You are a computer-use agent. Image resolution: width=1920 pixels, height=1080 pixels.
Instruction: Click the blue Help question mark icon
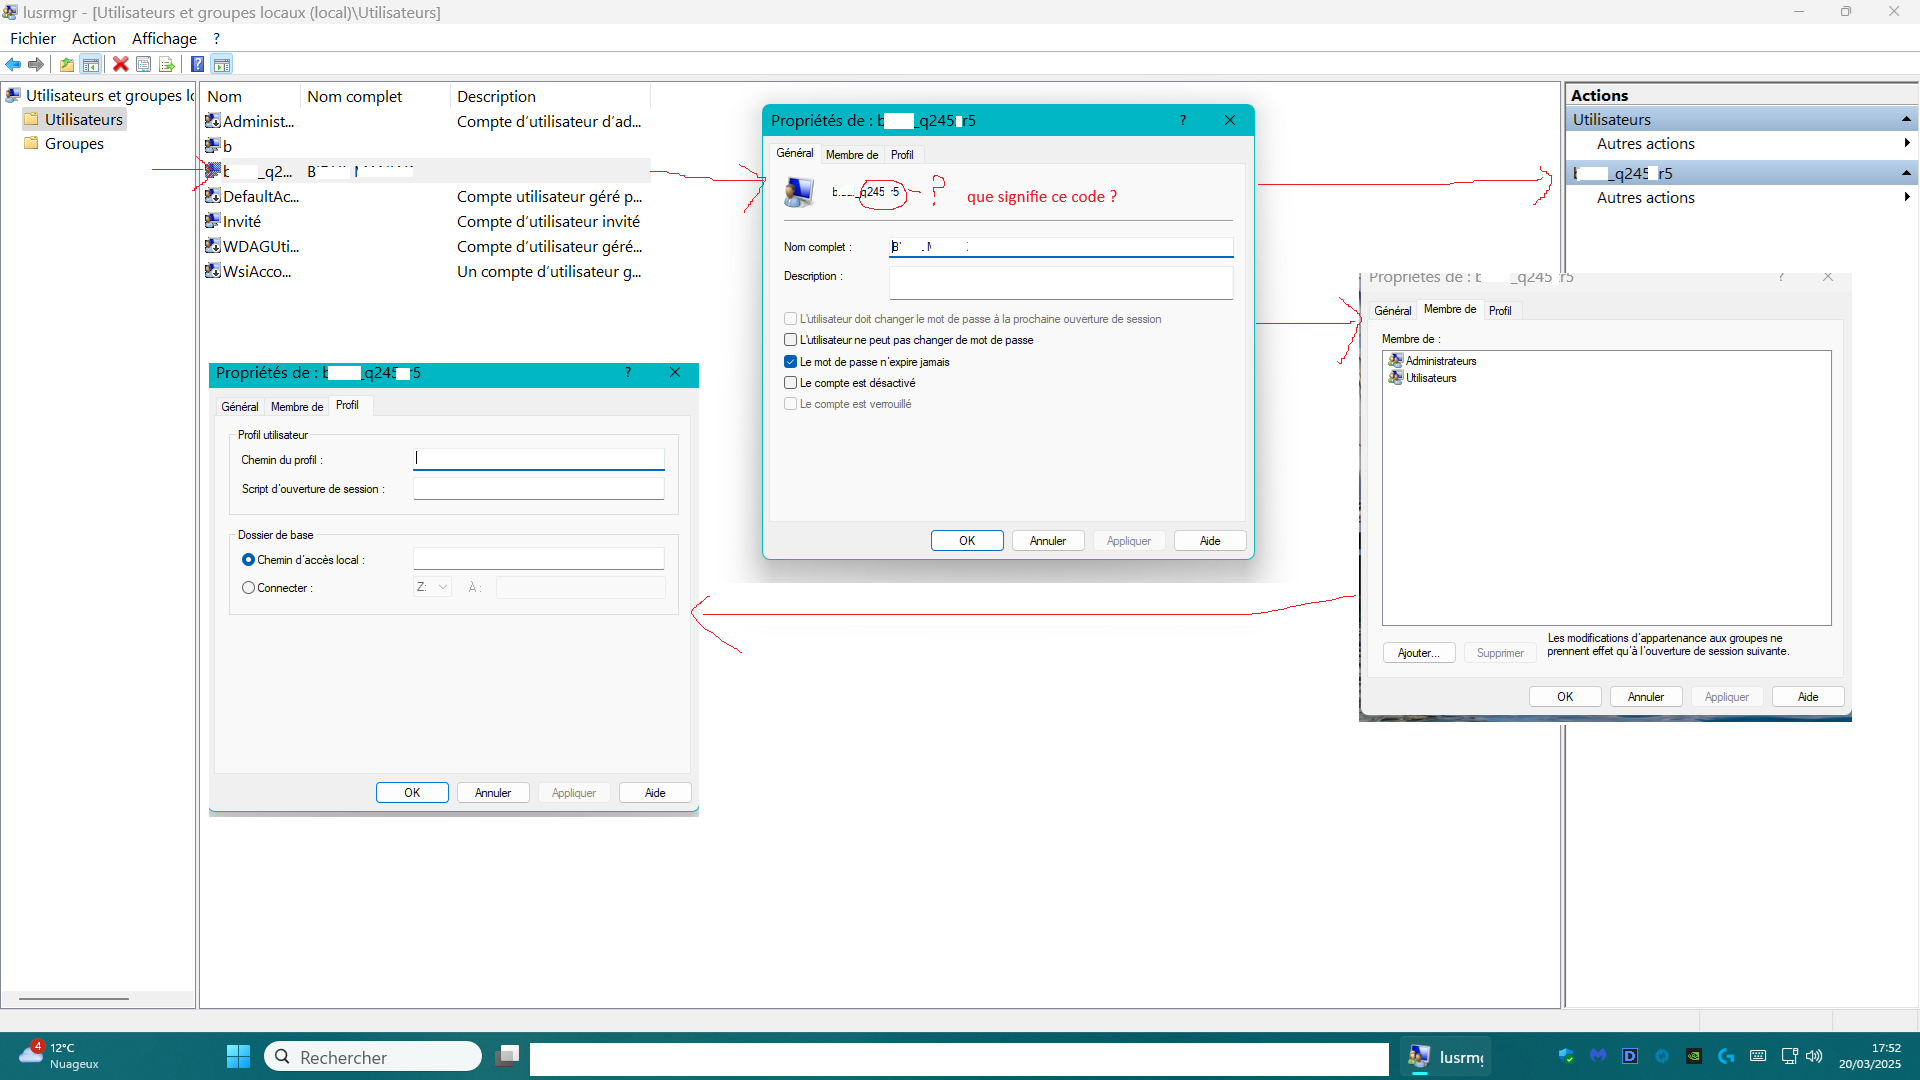[x=197, y=65]
